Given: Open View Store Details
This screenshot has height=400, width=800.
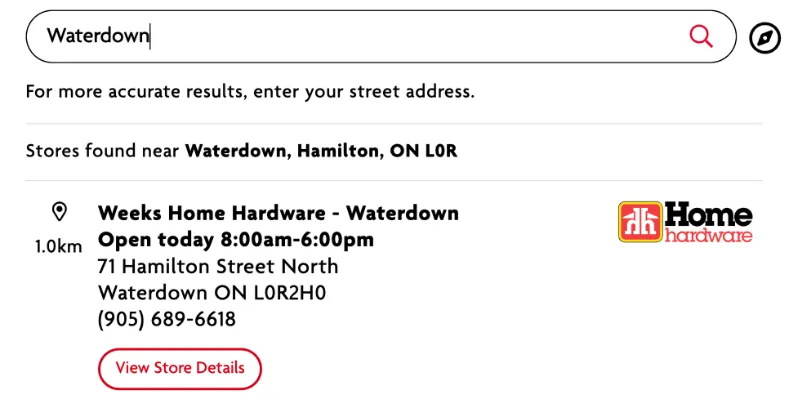Looking at the screenshot, I should 180,368.
